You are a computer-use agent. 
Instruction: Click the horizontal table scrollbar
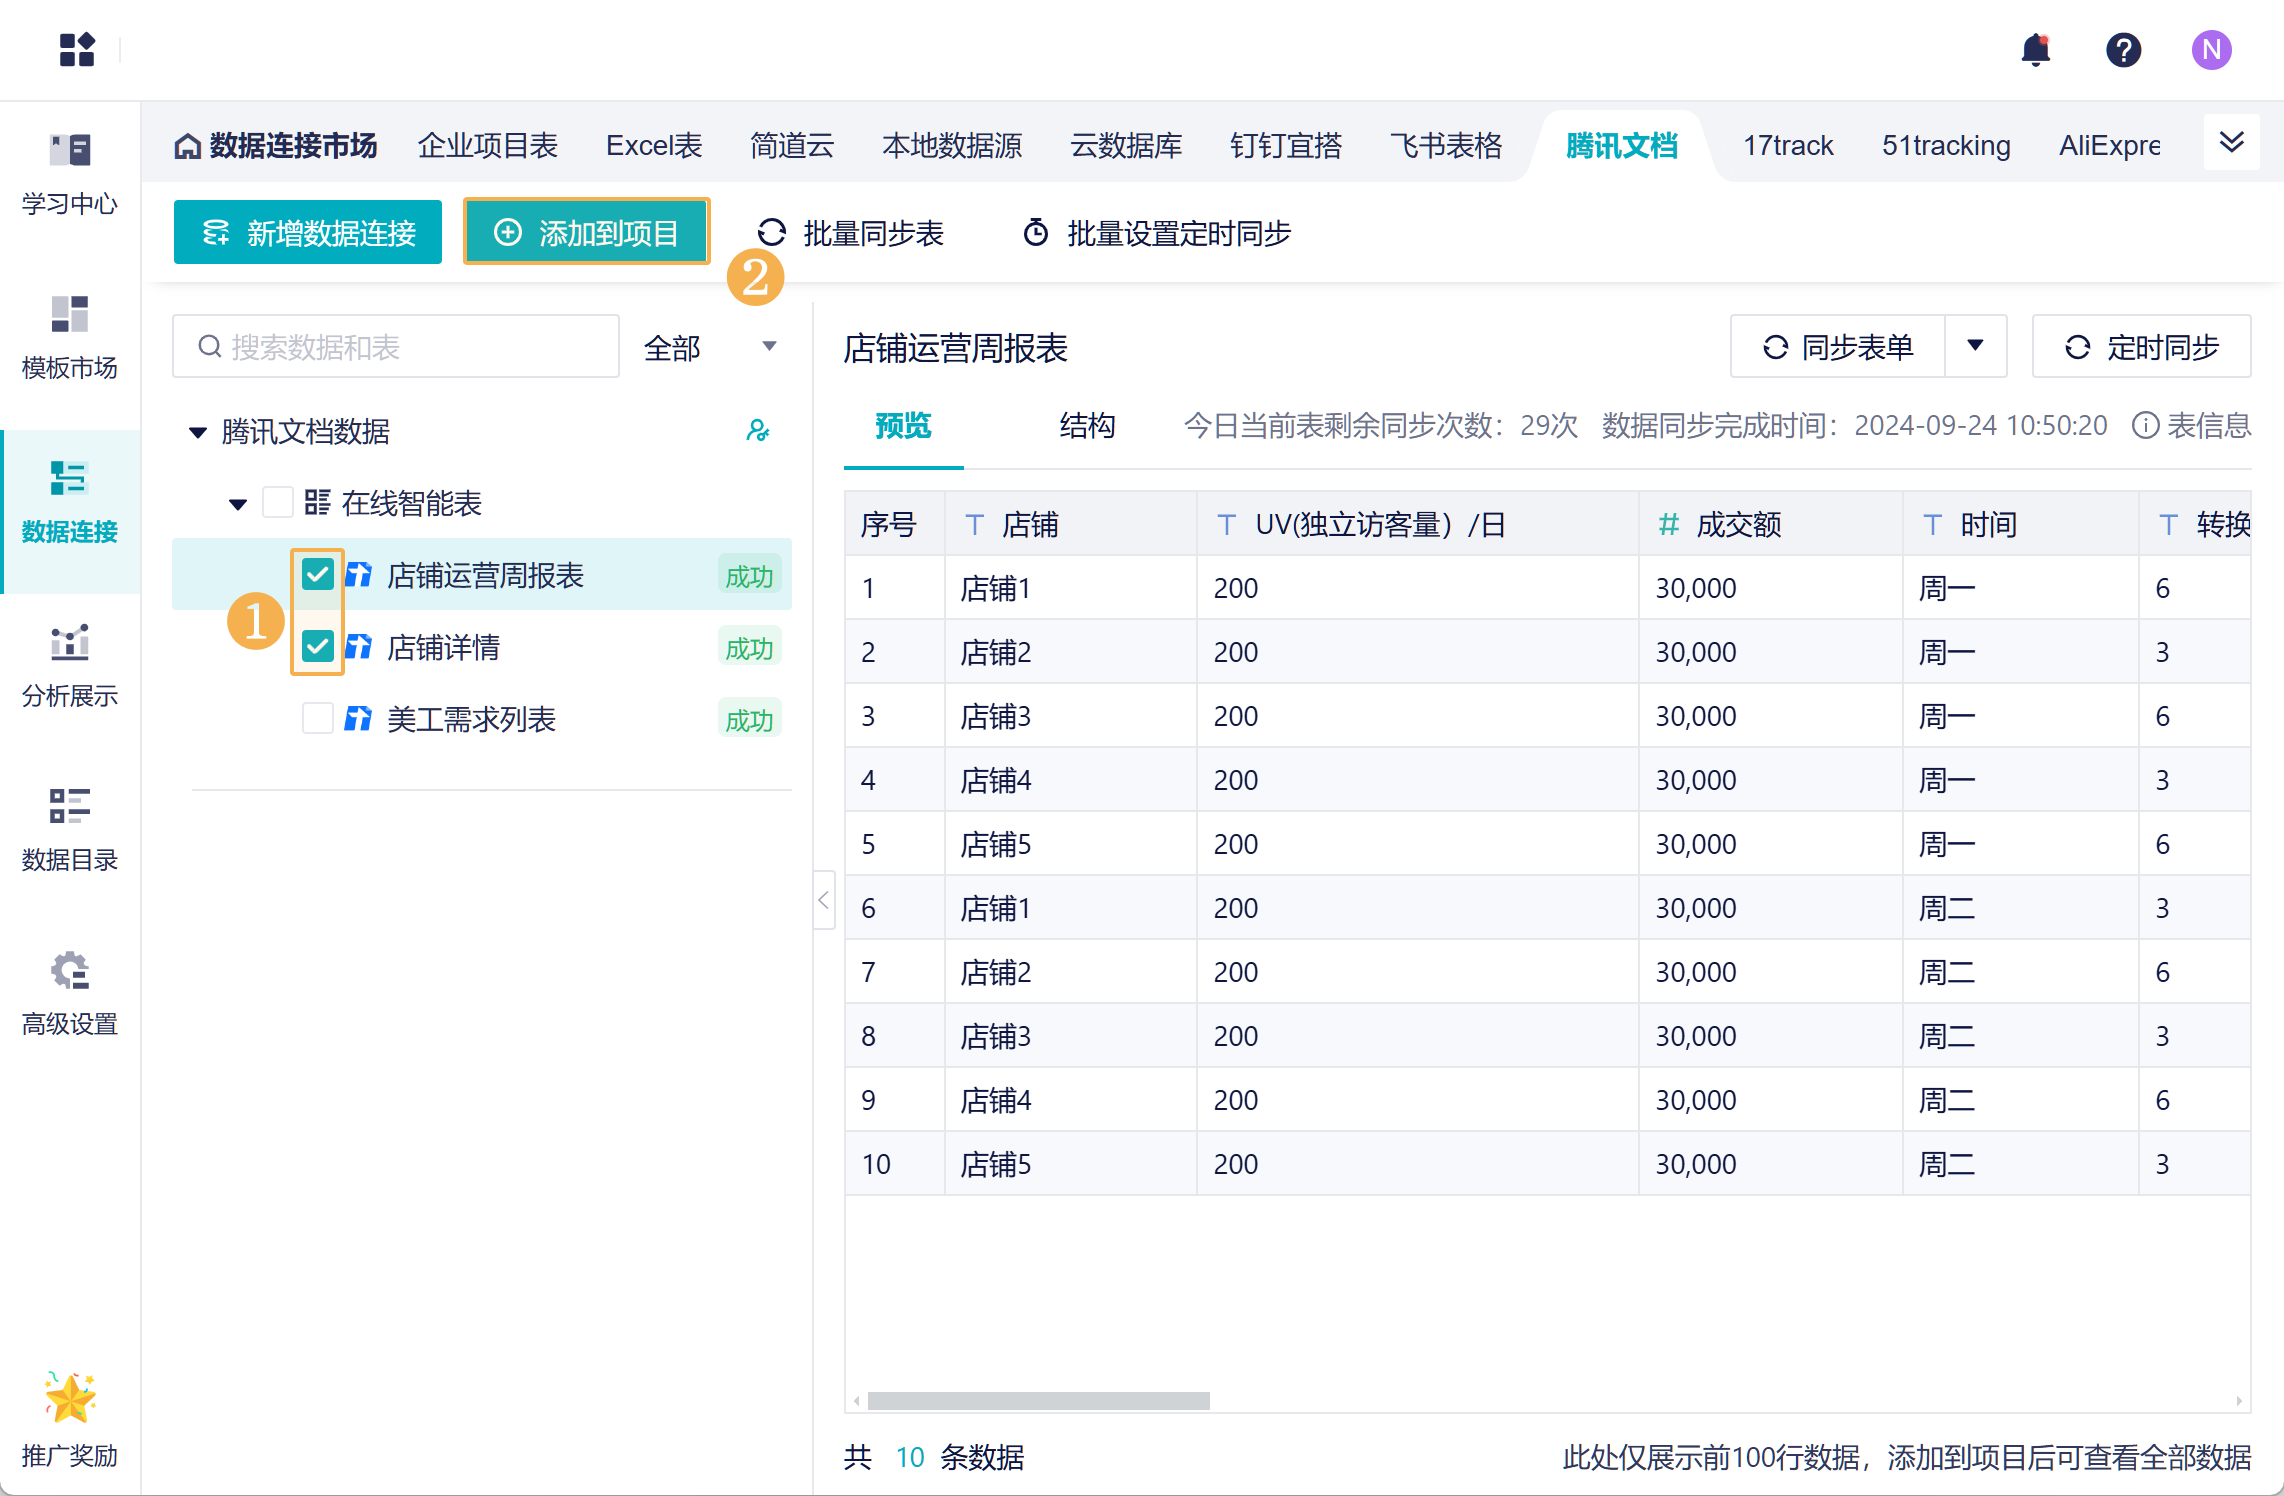(x=1038, y=1400)
